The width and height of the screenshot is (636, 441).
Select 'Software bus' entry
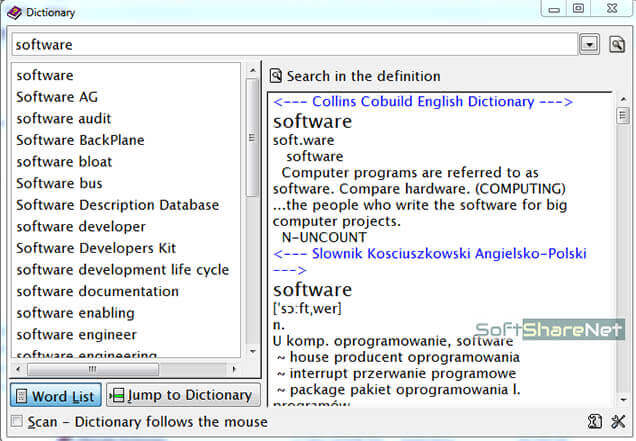click(59, 183)
